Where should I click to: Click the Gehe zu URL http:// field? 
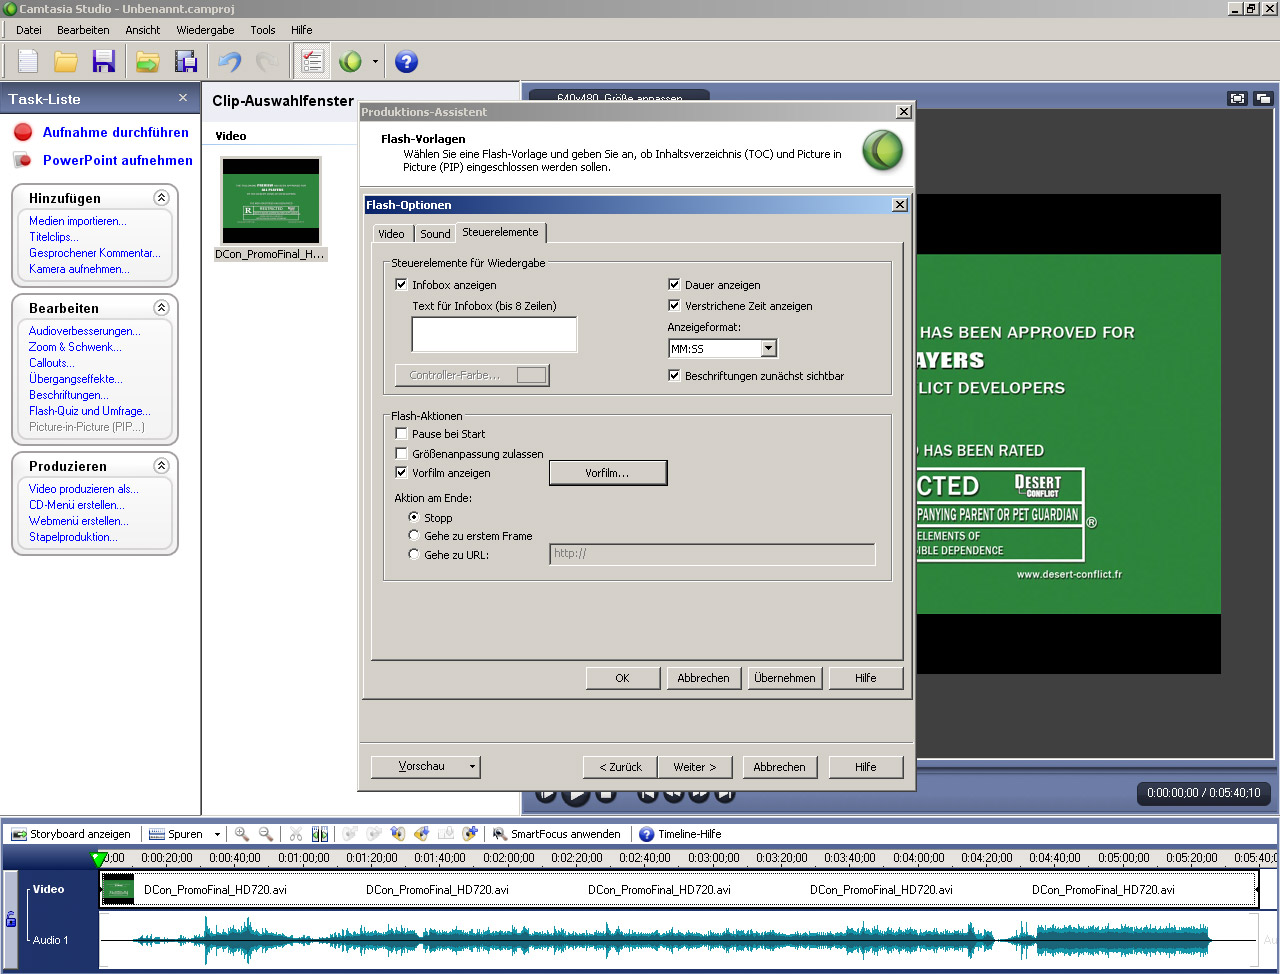point(713,554)
